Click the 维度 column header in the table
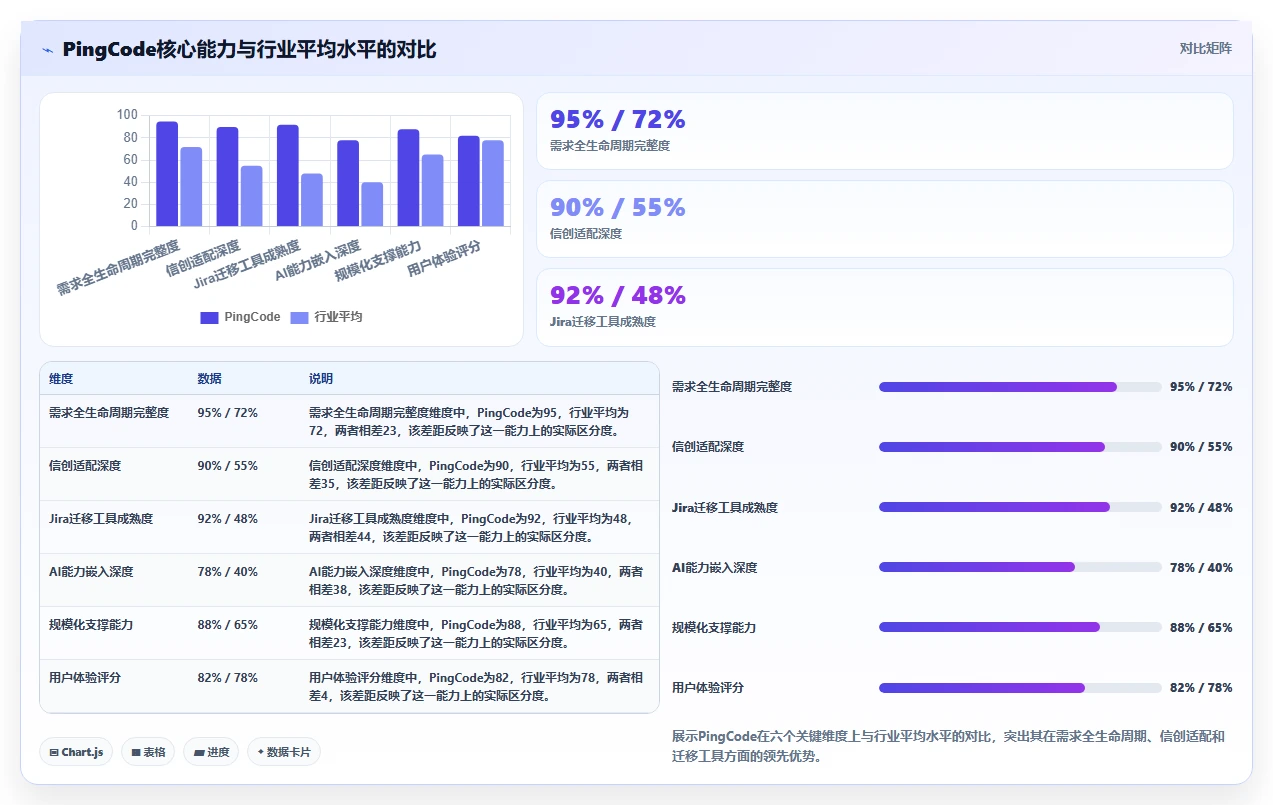This screenshot has width=1273, height=805. [61, 379]
